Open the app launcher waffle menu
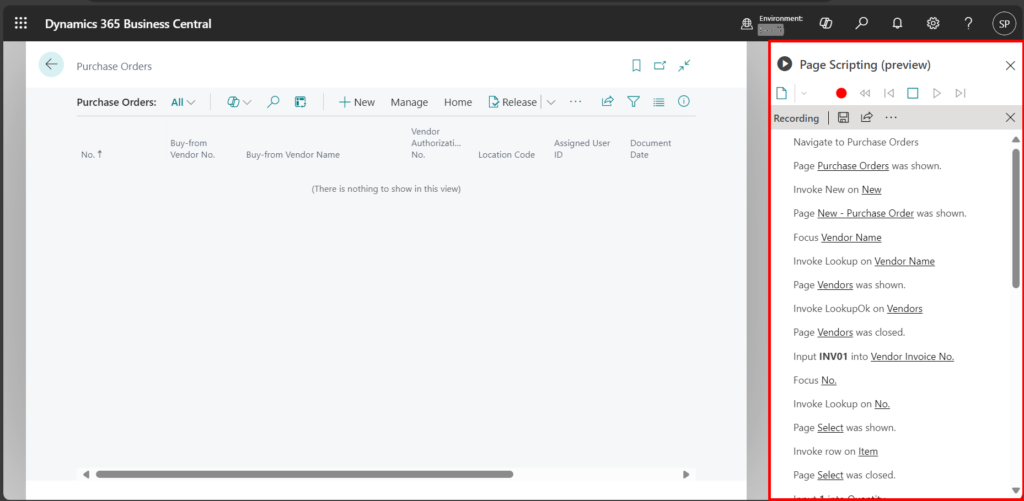Image resolution: width=1024 pixels, height=501 pixels. coord(21,24)
